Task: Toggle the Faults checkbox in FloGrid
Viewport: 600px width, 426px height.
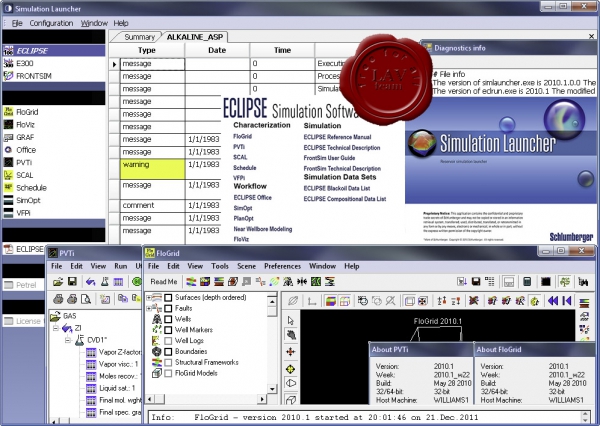Action: pyautogui.click(x=168, y=308)
